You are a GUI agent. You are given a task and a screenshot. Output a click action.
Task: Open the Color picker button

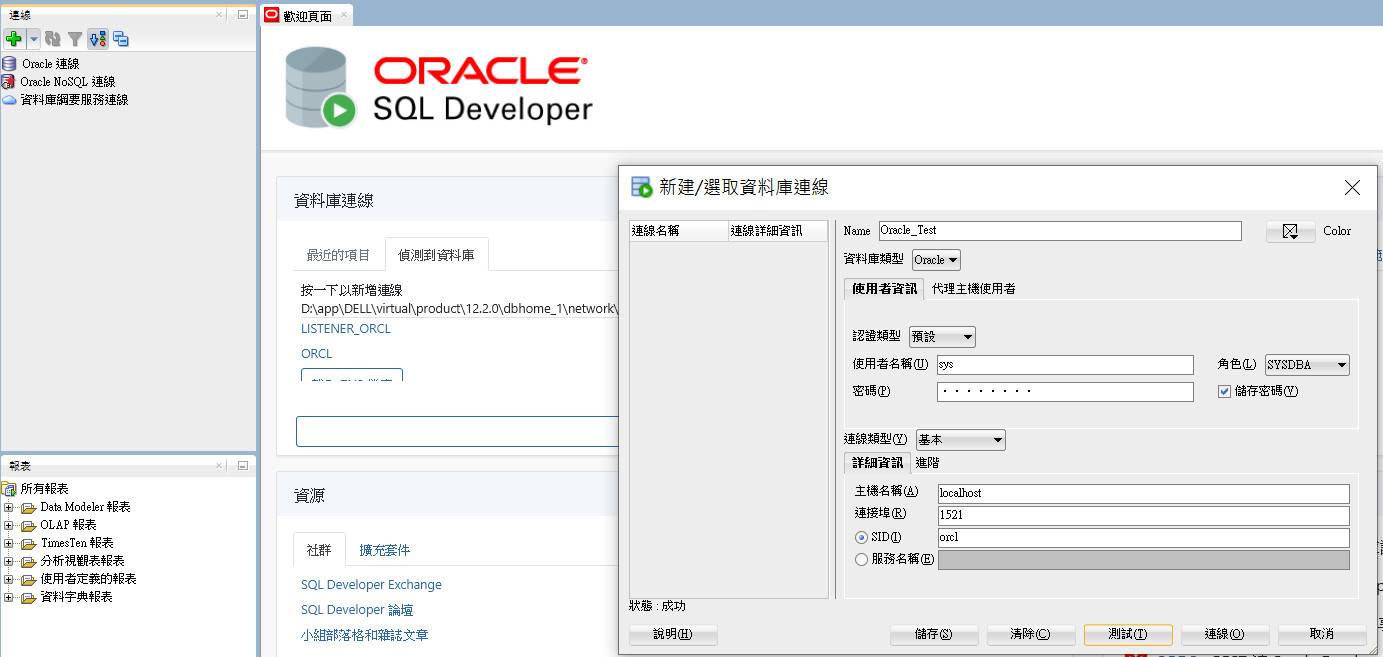pyautogui.click(x=1290, y=231)
